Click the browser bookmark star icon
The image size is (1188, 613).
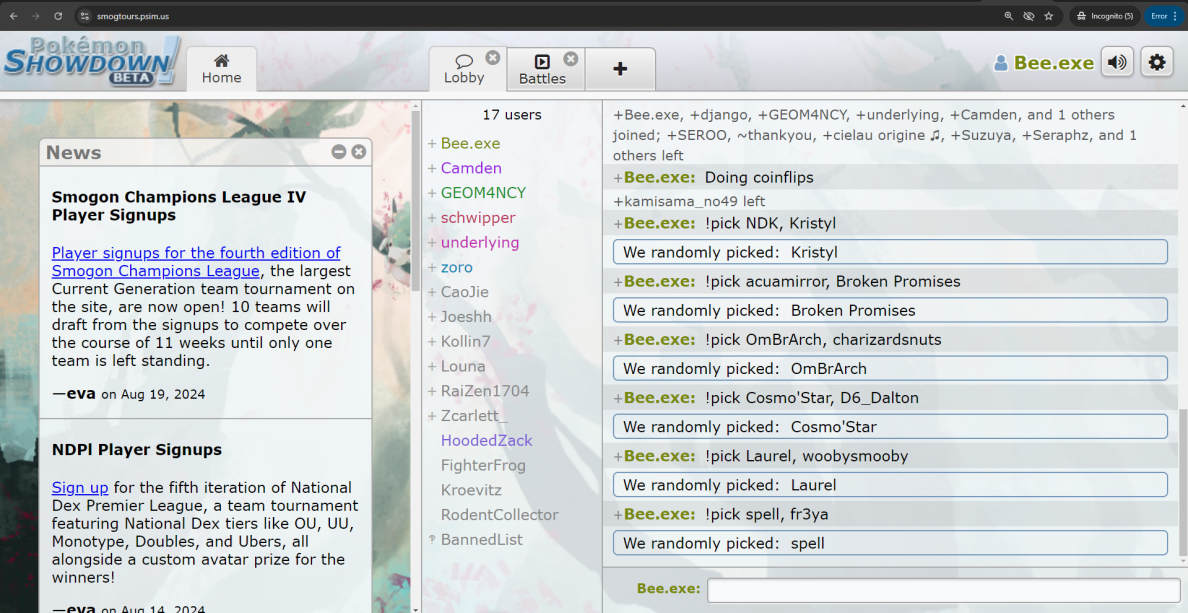[x=1049, y=16]
